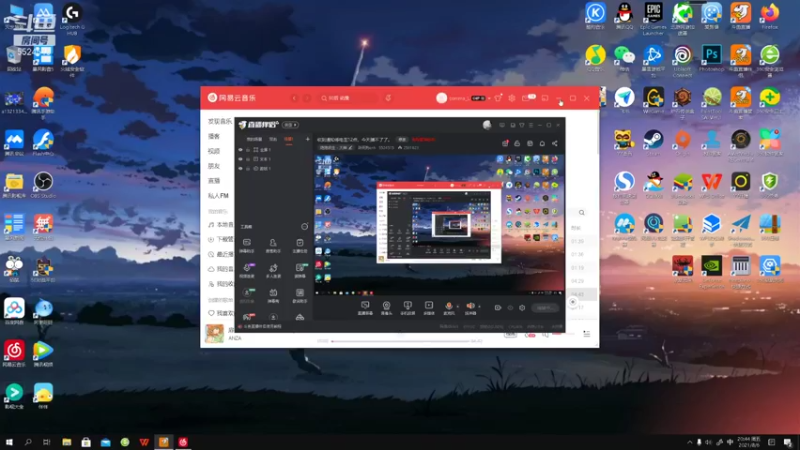Expand mode pill dropdown beside streaming app logo
Viewport: 800px width, 450px height.
coord(290,125)
